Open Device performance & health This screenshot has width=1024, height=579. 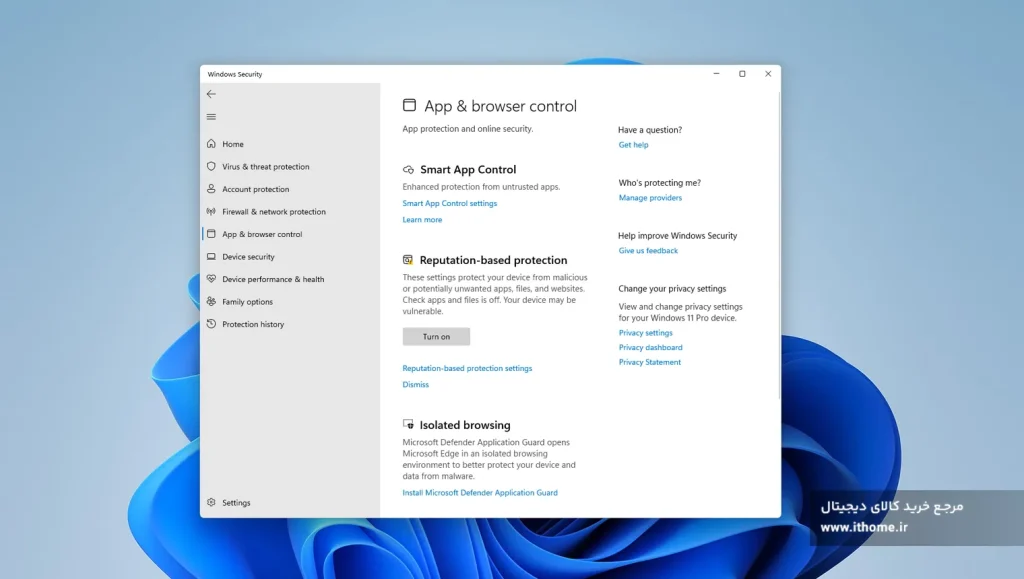[x=273, y=279]
